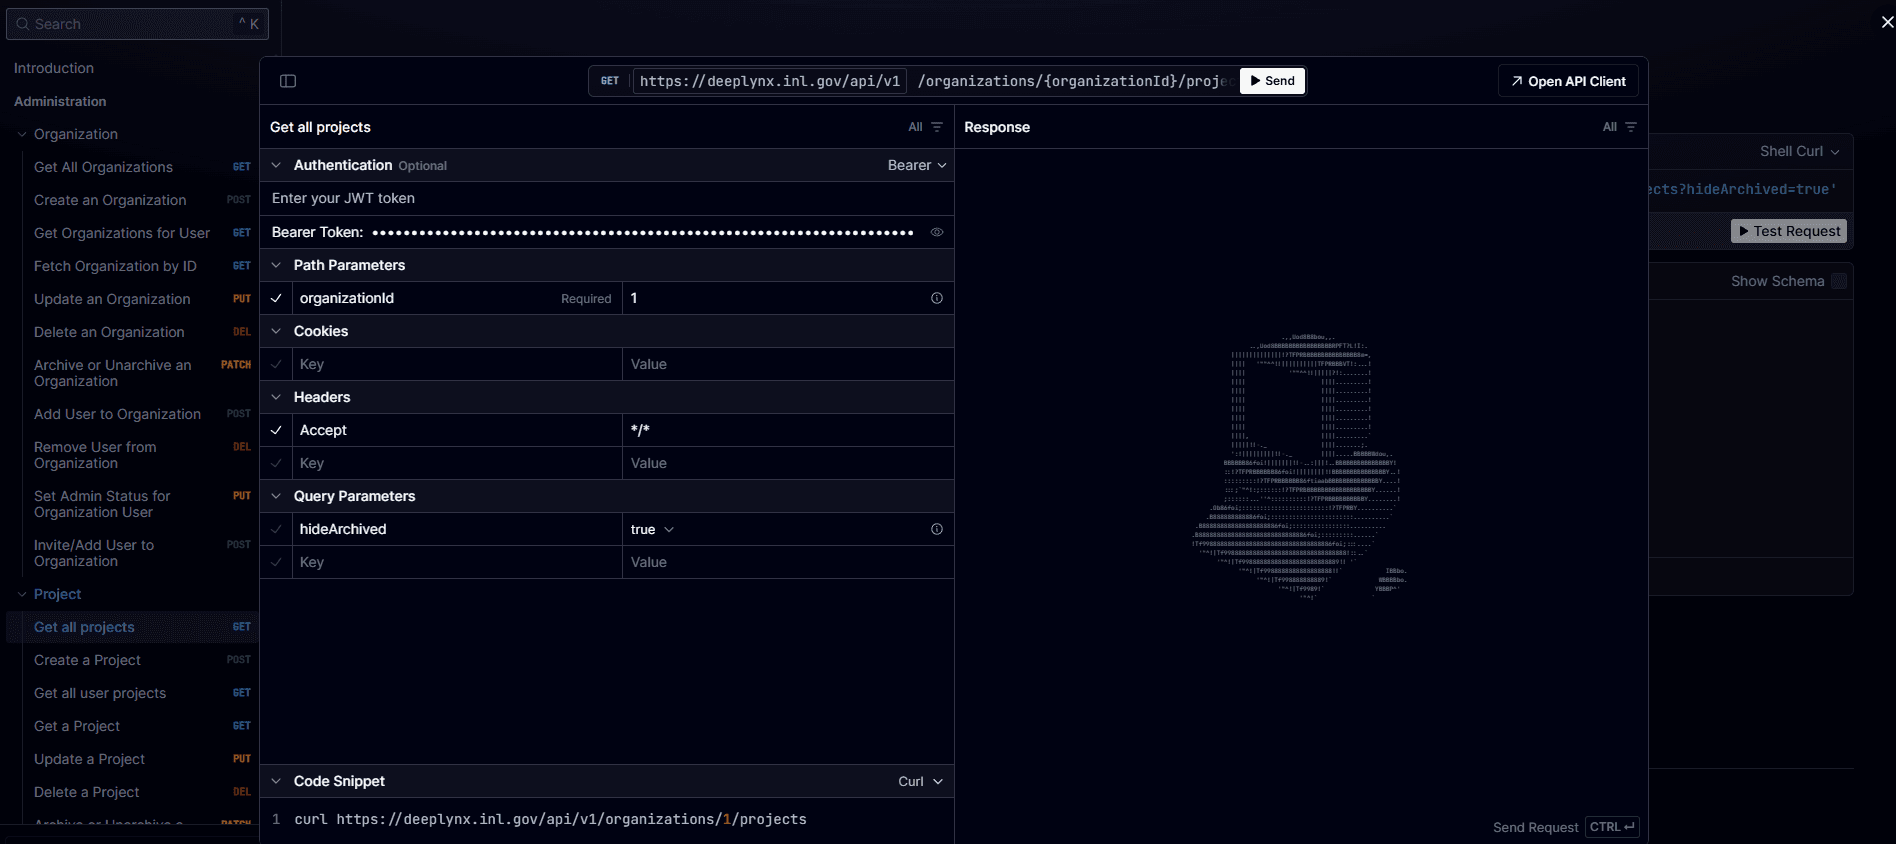
Task: Reveal the Bearer Token with eye icon
Action: 937,232
